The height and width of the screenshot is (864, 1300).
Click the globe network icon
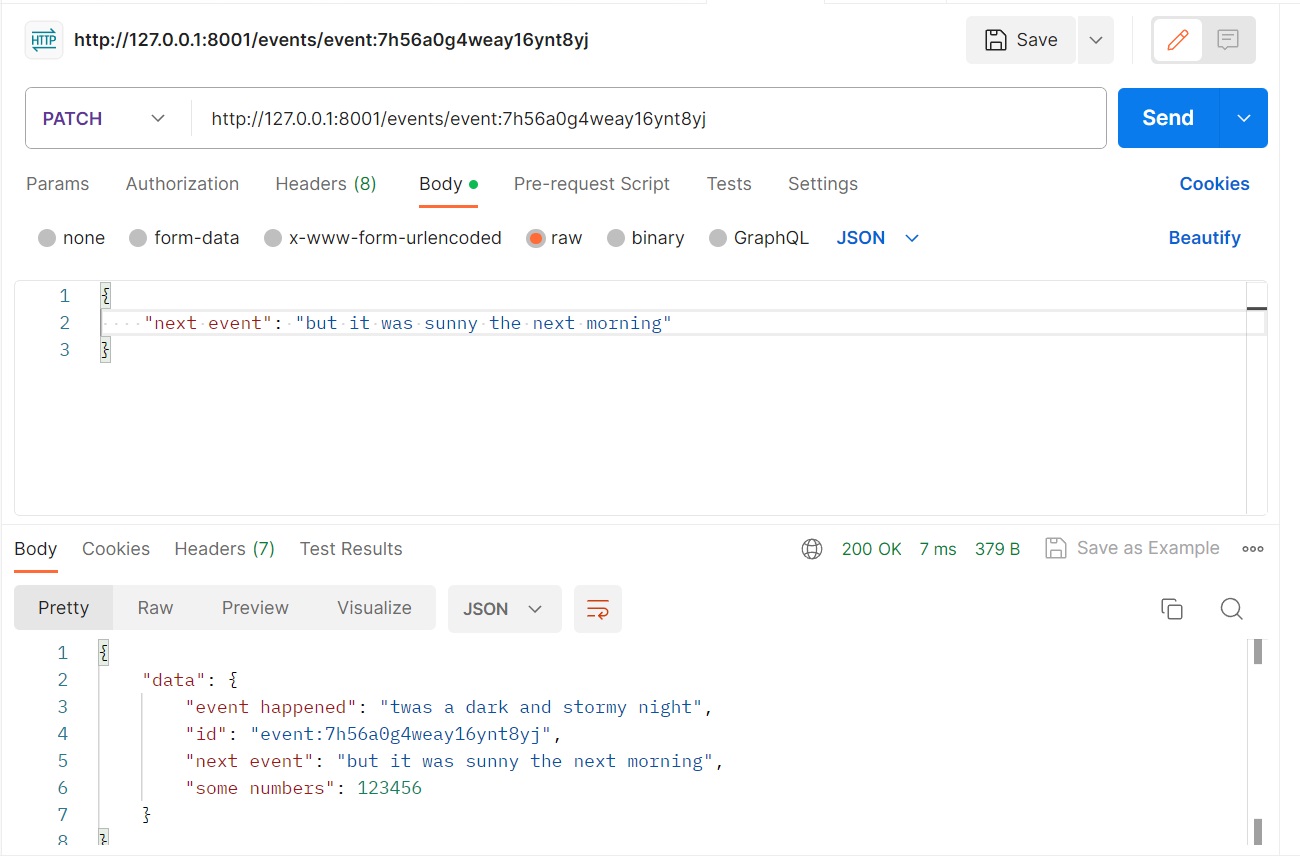812,549
